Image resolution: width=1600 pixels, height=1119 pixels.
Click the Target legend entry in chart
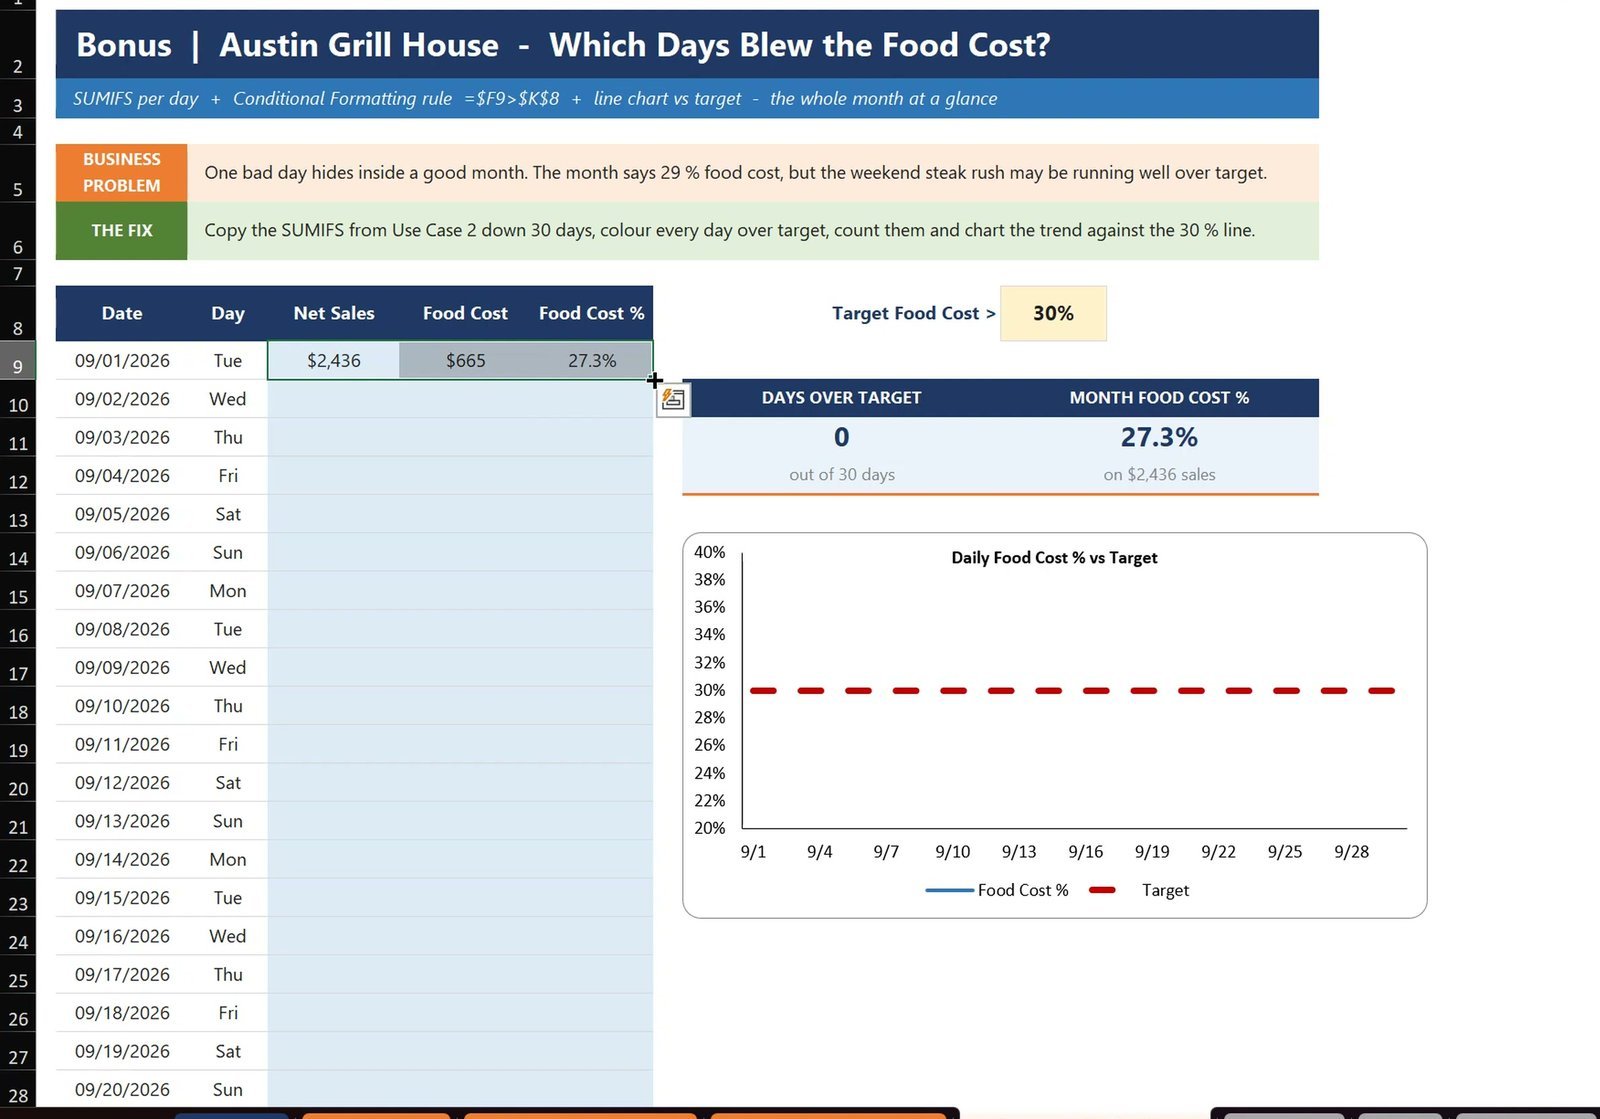point(1139,890)
